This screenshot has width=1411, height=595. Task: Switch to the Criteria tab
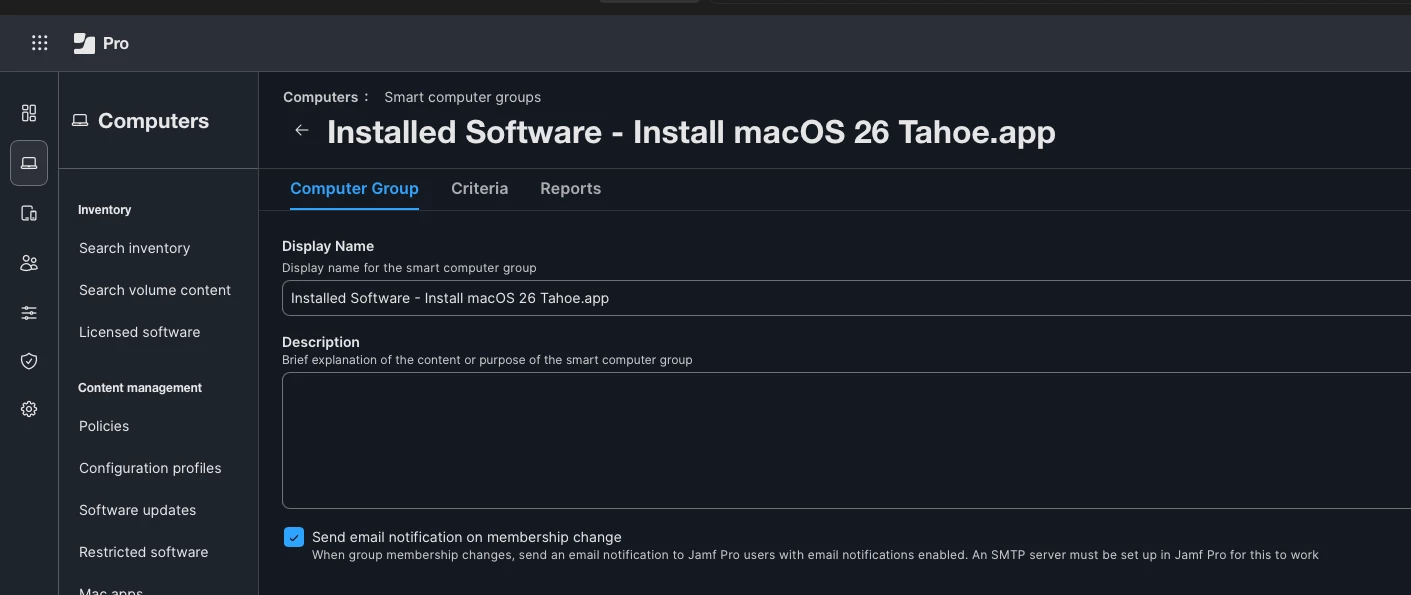tap(479, 188)
